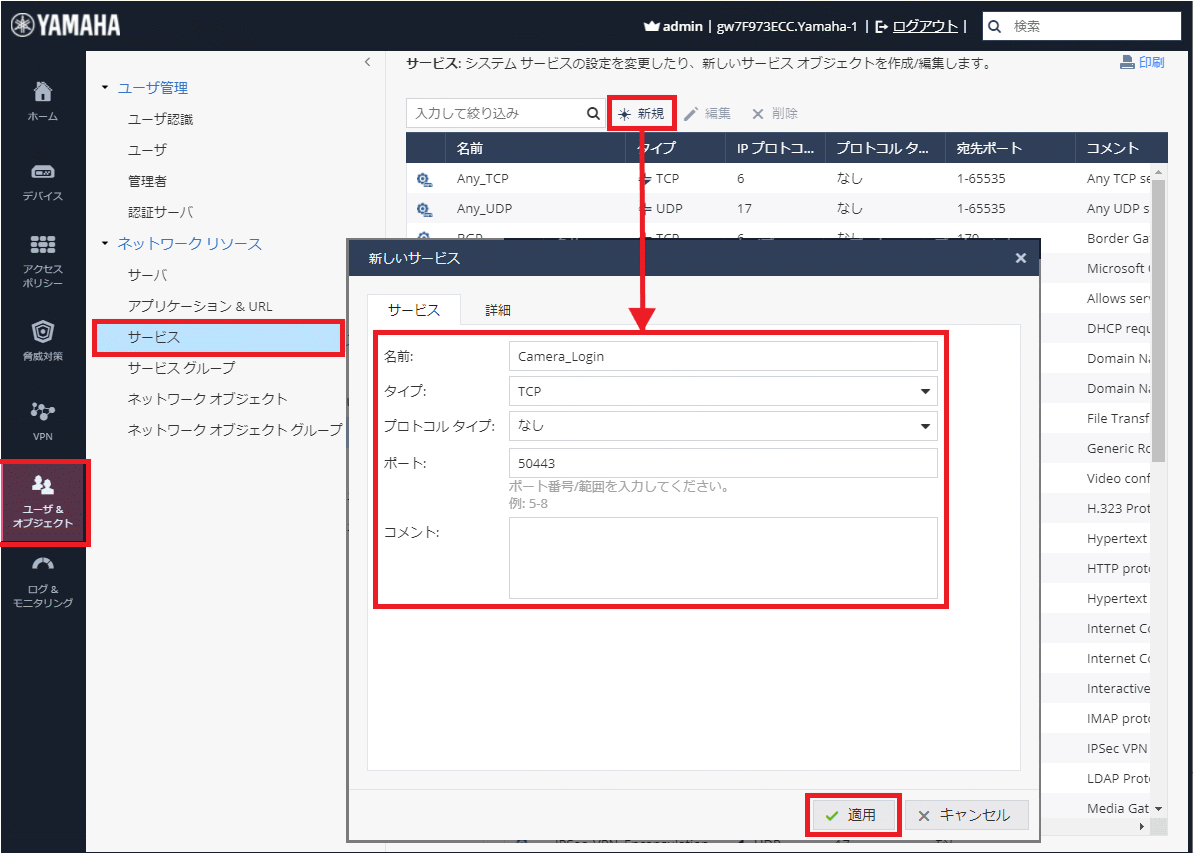Screen dimensions: 1194x854
Task: Expand the プロトコルタイプ dropdown
Action: point(925,427)
